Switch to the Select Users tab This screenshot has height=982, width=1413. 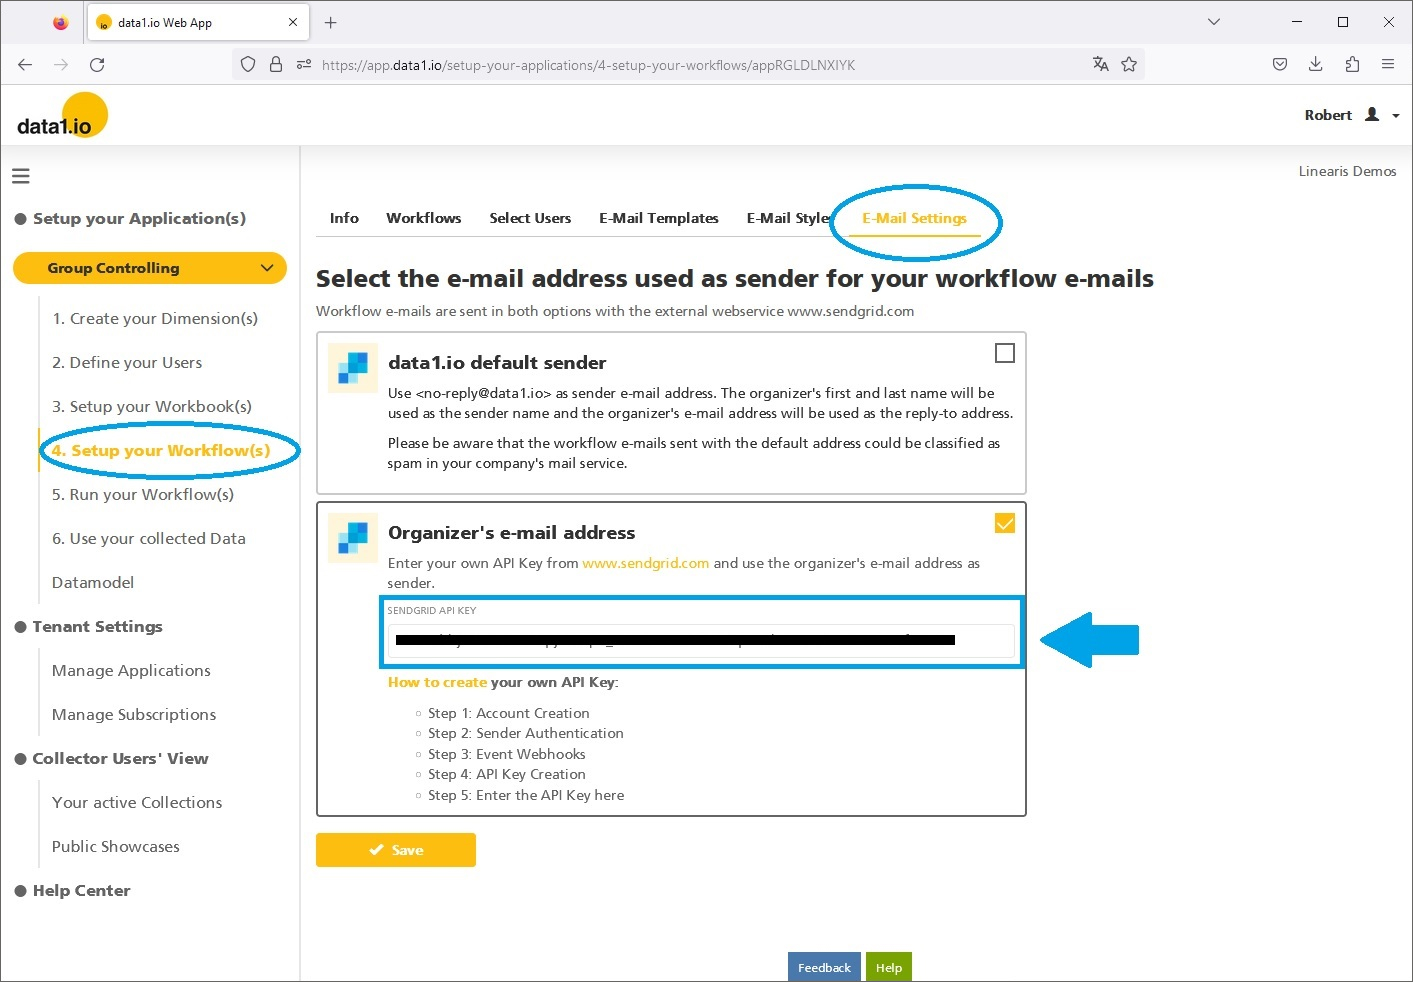coord(530,218)
